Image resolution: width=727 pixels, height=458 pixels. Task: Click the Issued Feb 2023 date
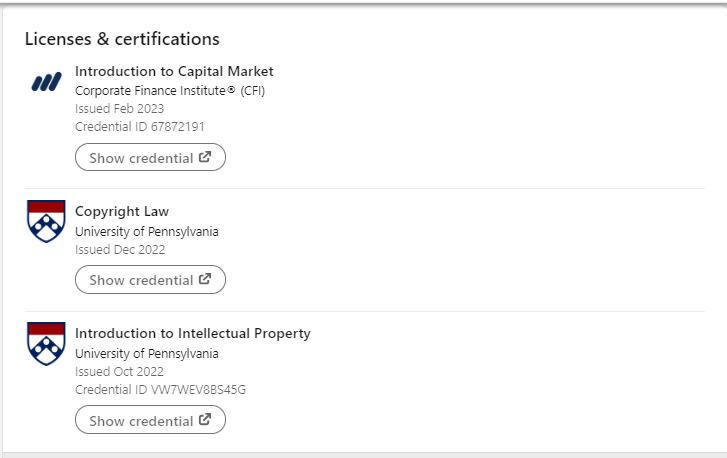pyautogui.click(x=120, y=108)
